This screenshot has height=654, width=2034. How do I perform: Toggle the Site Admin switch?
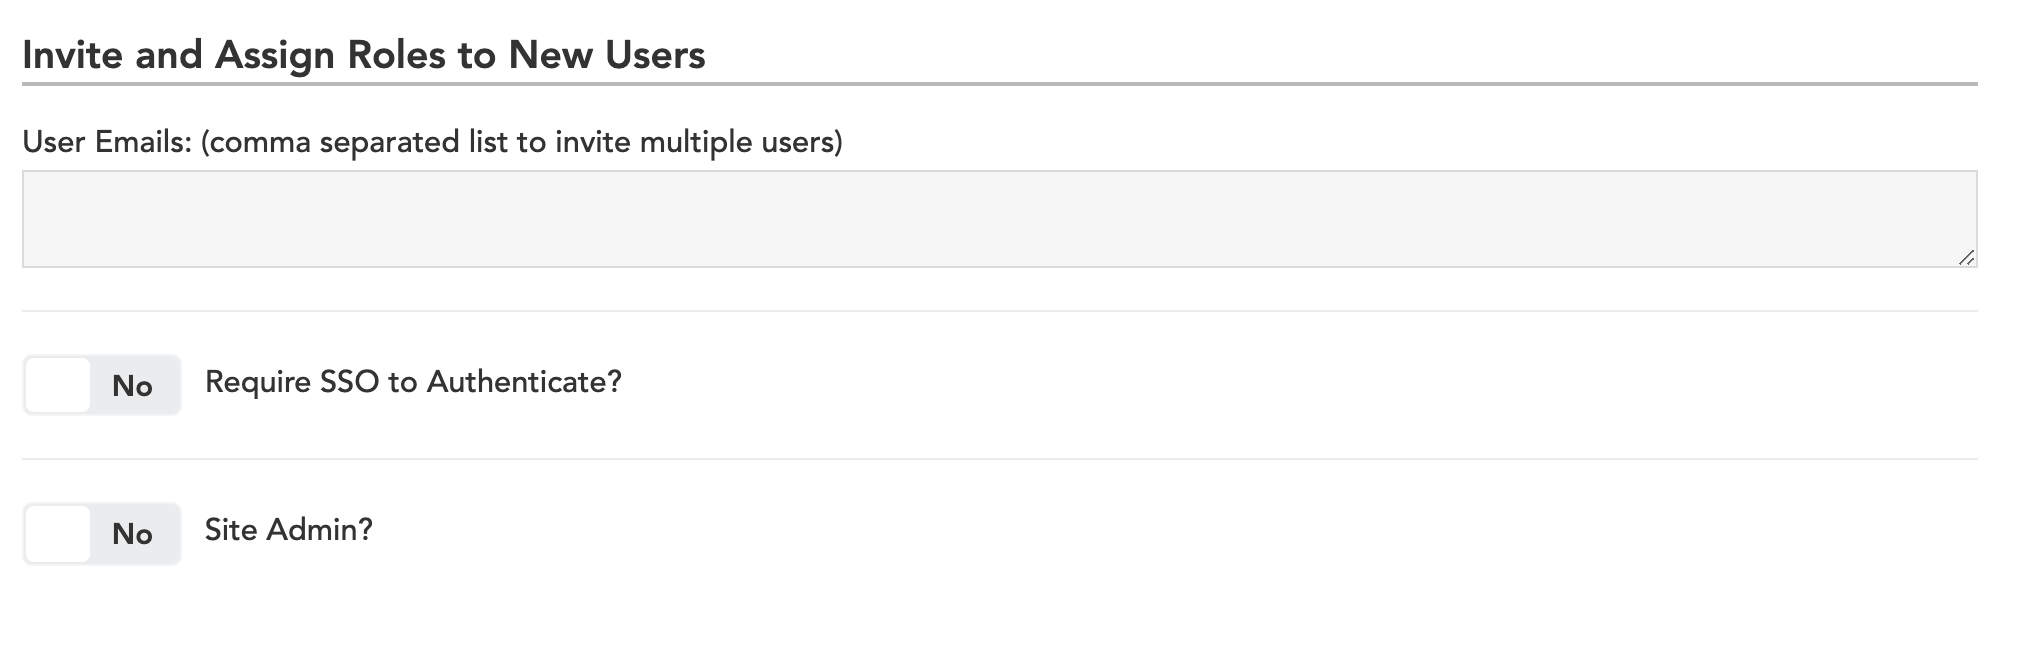102,533
